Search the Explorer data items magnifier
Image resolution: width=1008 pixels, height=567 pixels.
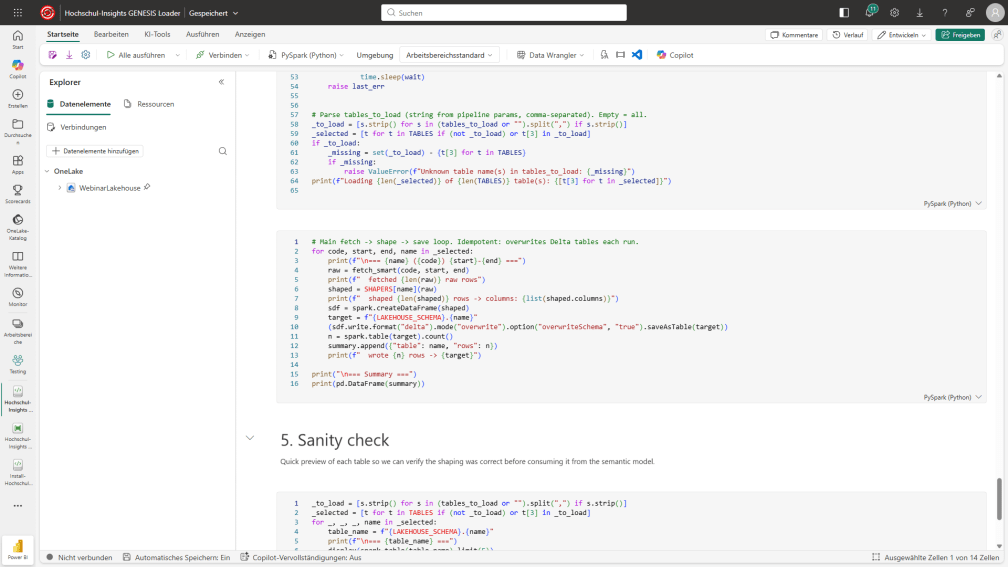(x=222, y=151)
